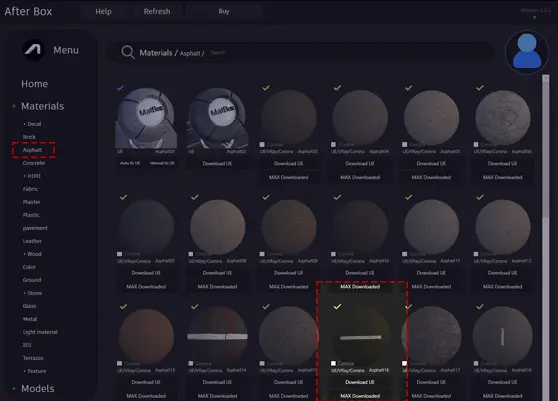
Task: Click the green checkmark above the Asphalt07 sphere
Action: point(123,197)
